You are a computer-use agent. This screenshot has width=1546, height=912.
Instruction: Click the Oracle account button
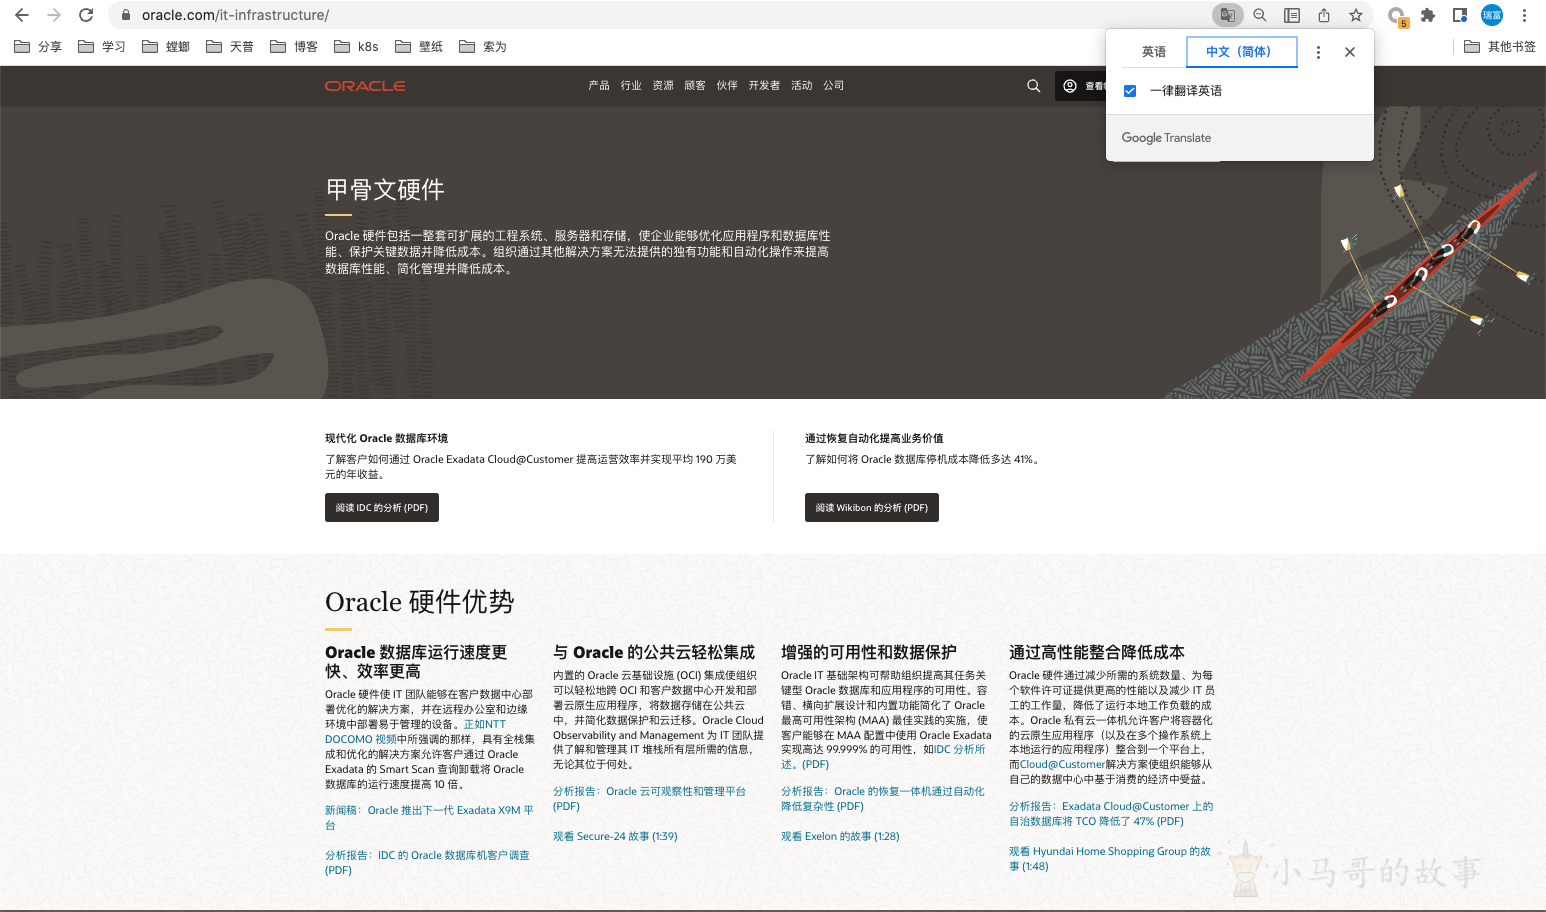[1081, 86]
